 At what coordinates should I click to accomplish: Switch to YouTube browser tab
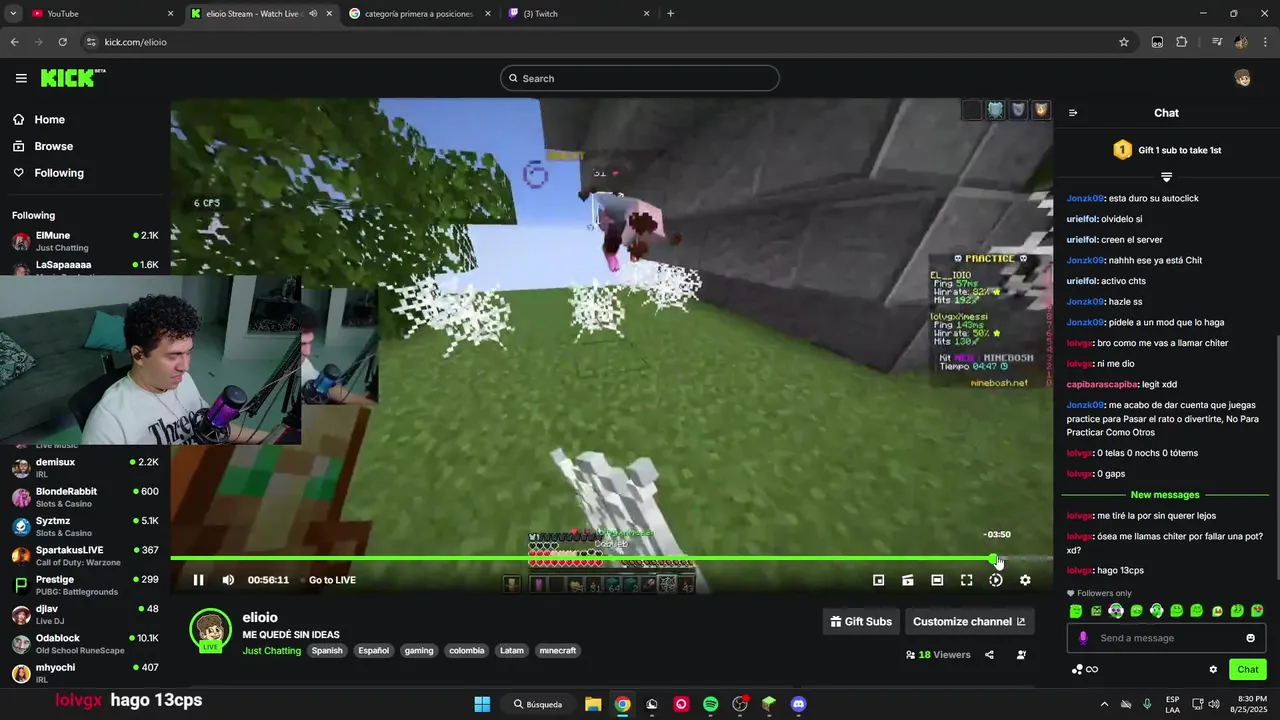click(103, 14)
